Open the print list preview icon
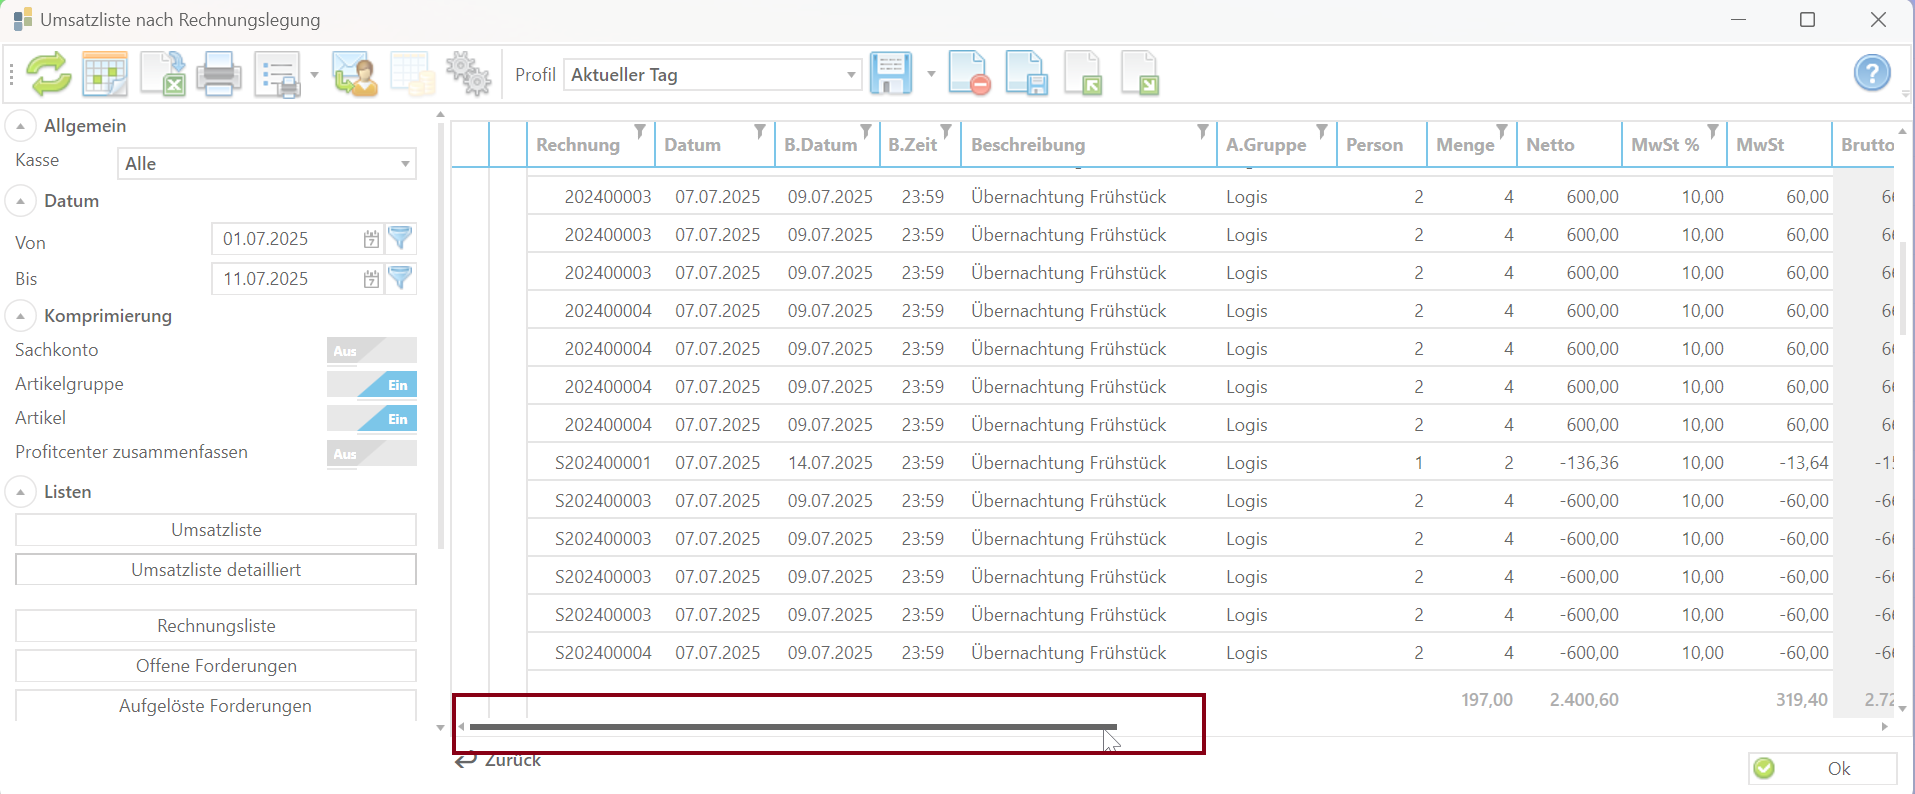This screenshot has height=794, width=1915. click(x=277, y=74)
